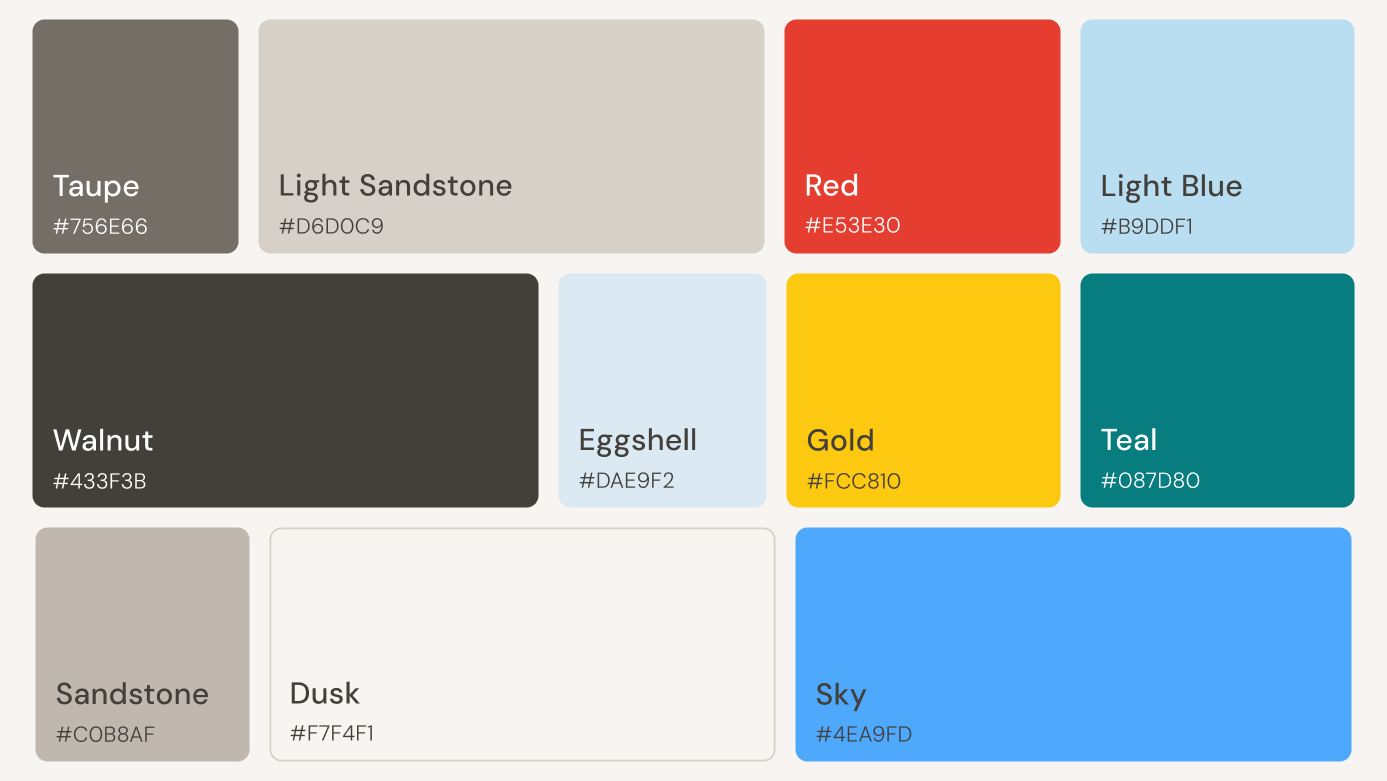Select the #F7F4F1 hex code

[x=332, y=734]
